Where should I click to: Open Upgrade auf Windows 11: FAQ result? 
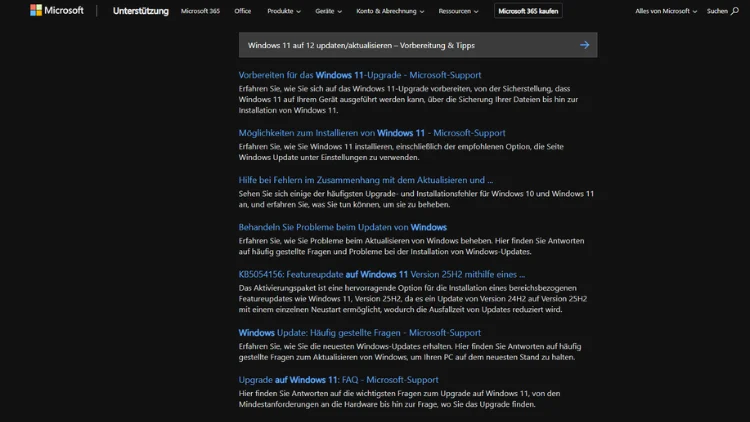tap(338, 380)
